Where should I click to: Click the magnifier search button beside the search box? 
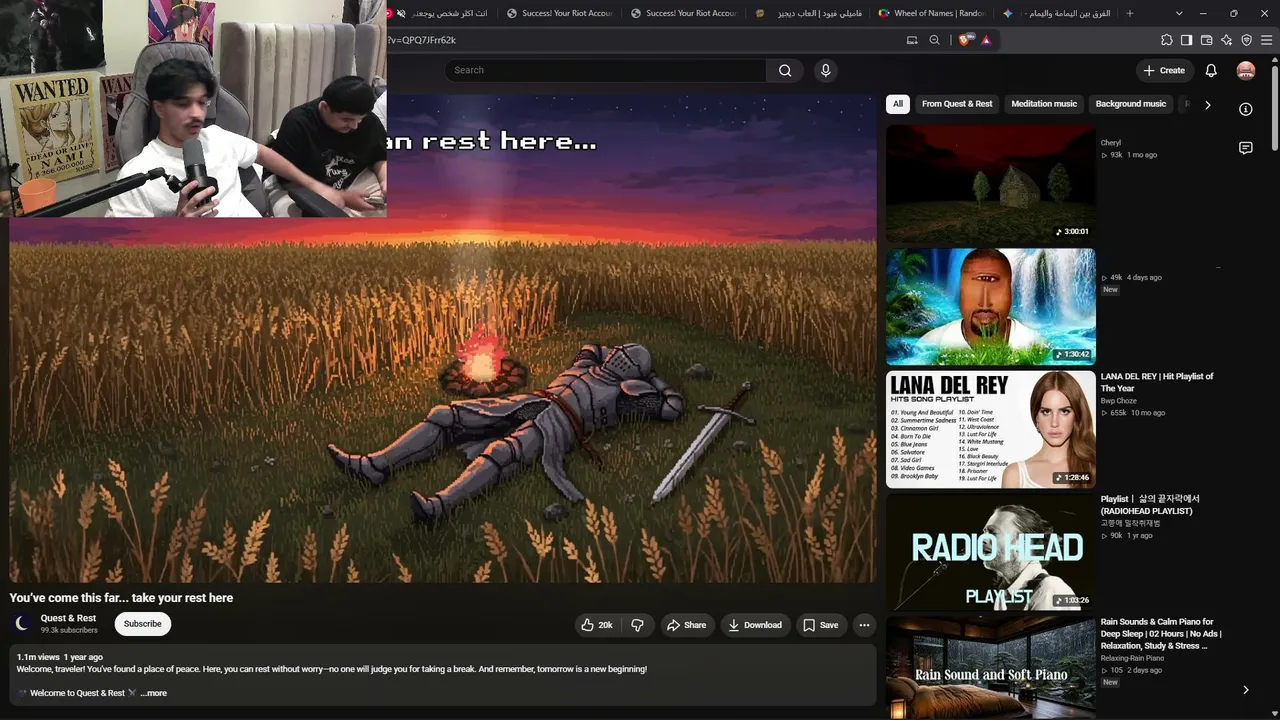pos(785,70)
